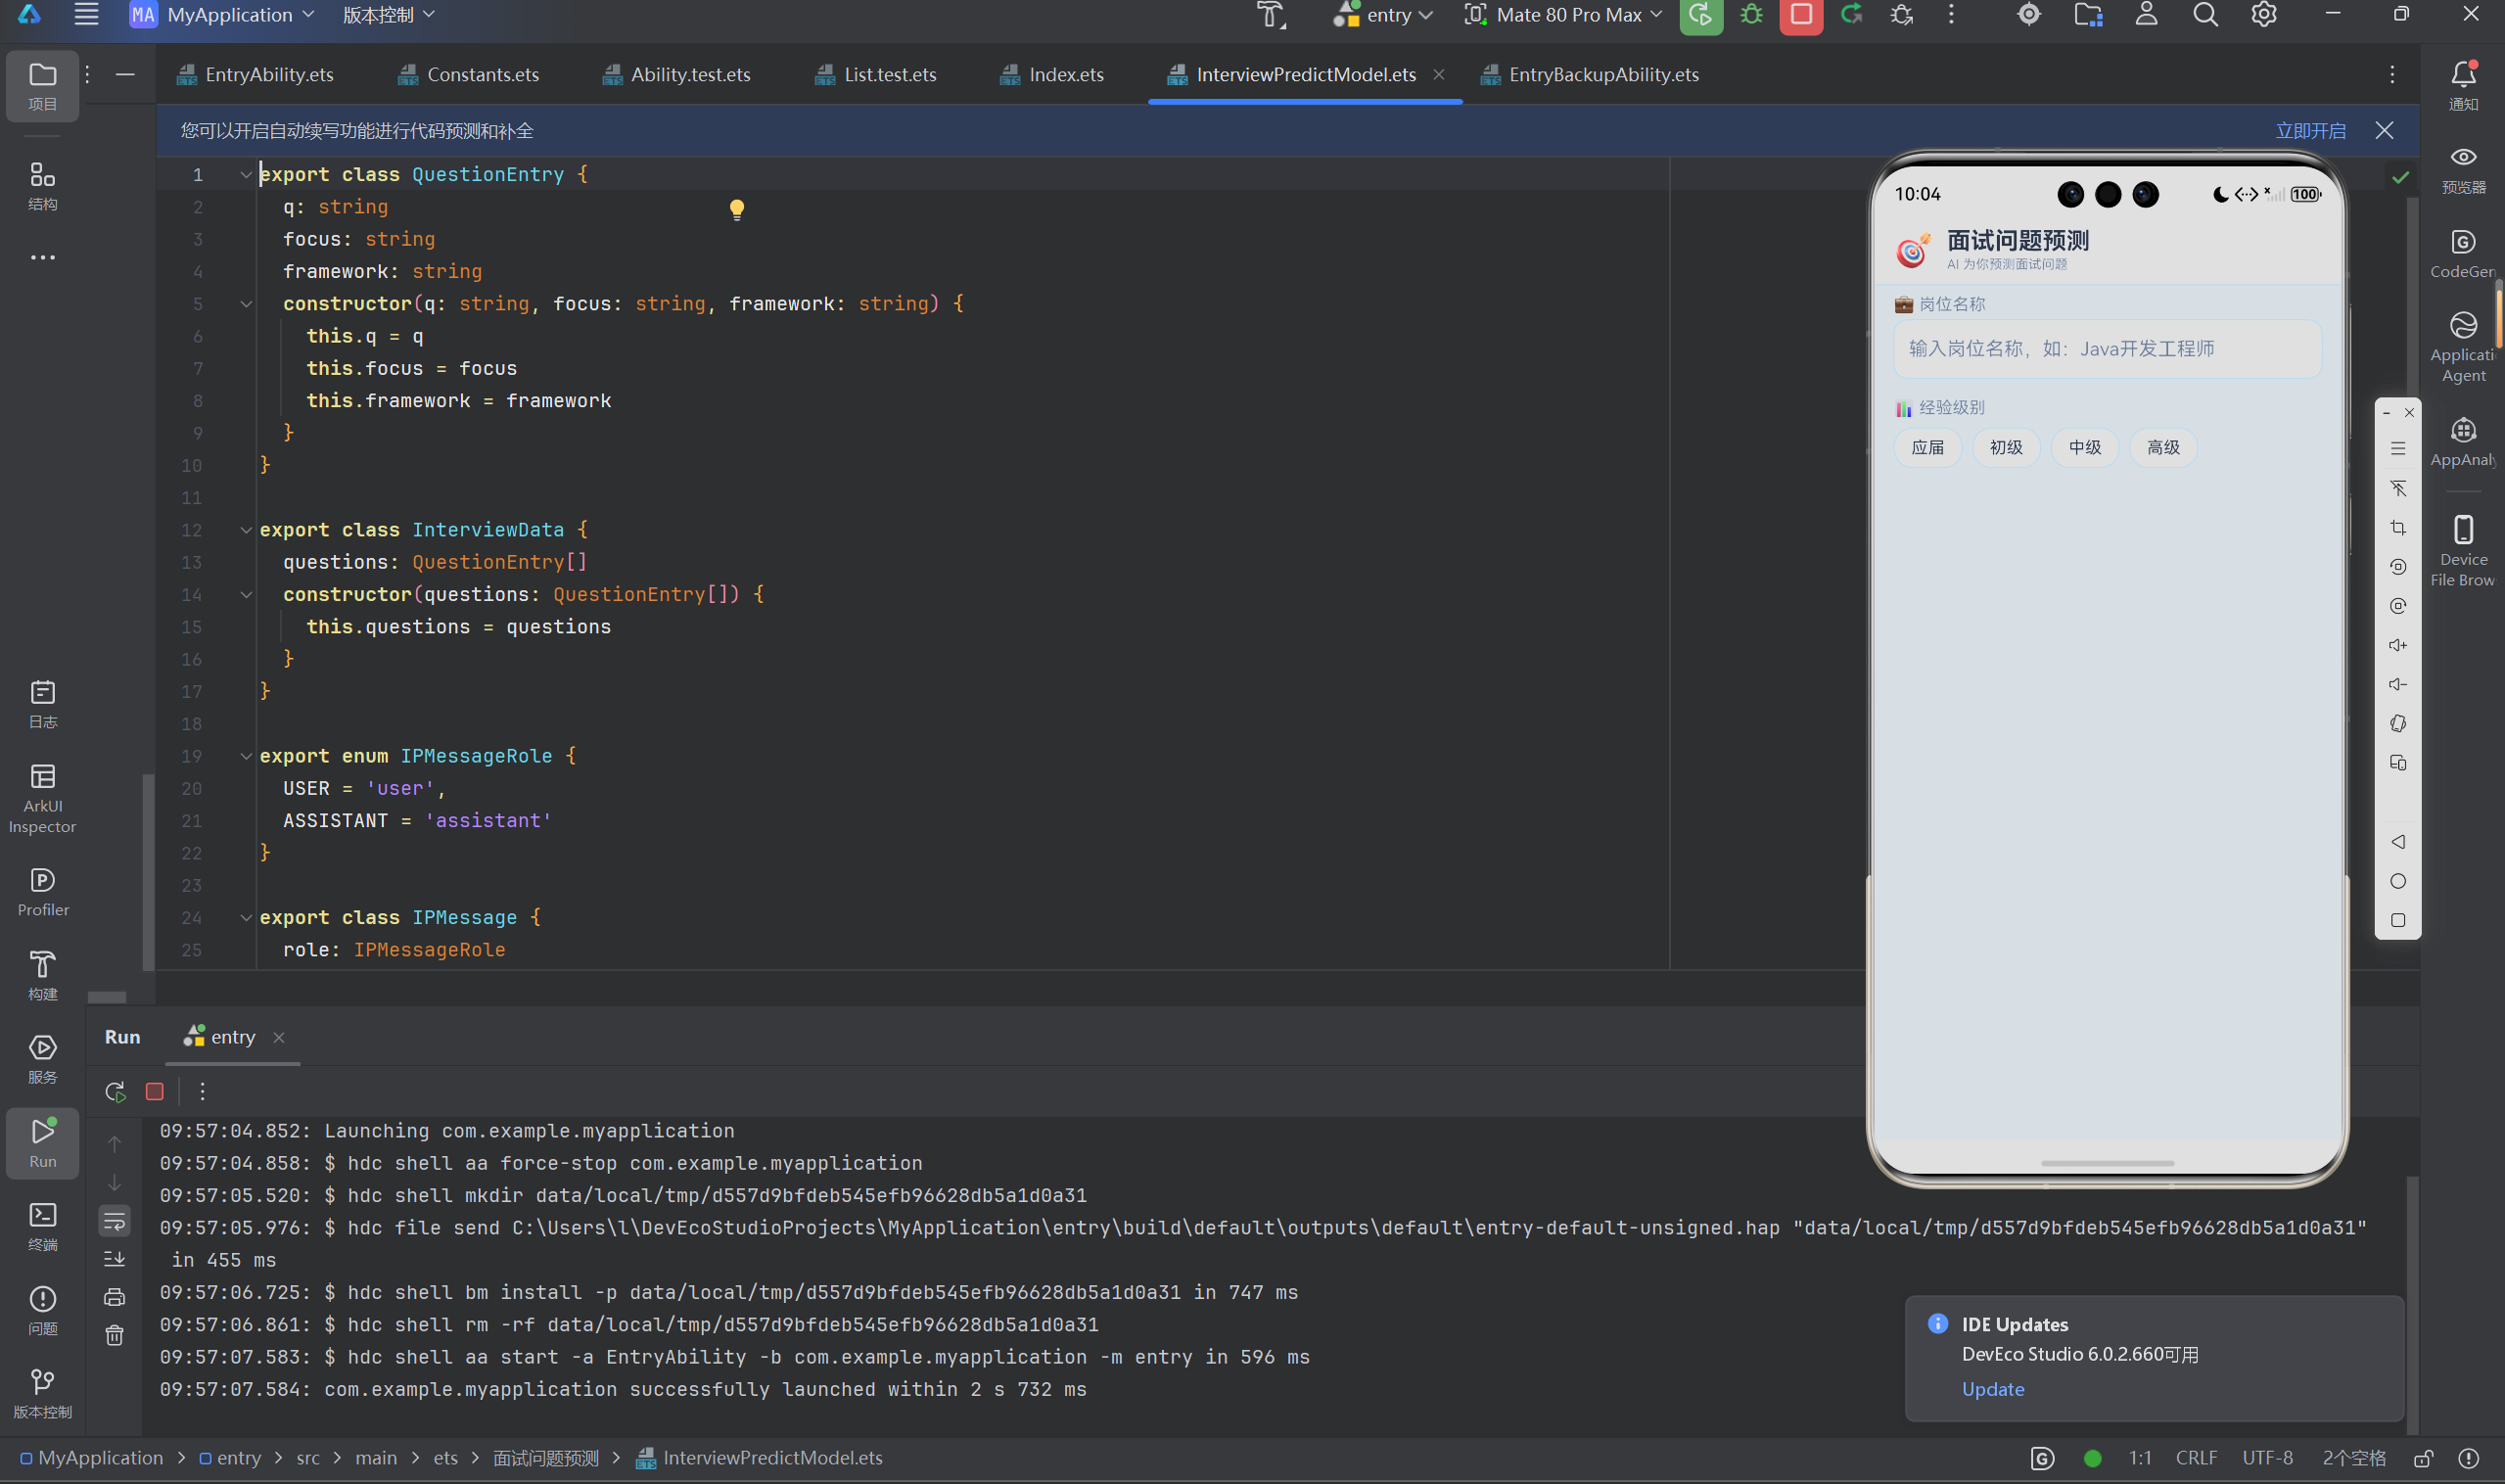Click the debug bug icon in toolbar
2505x1484 pixels.
[x=1751, y=15]
